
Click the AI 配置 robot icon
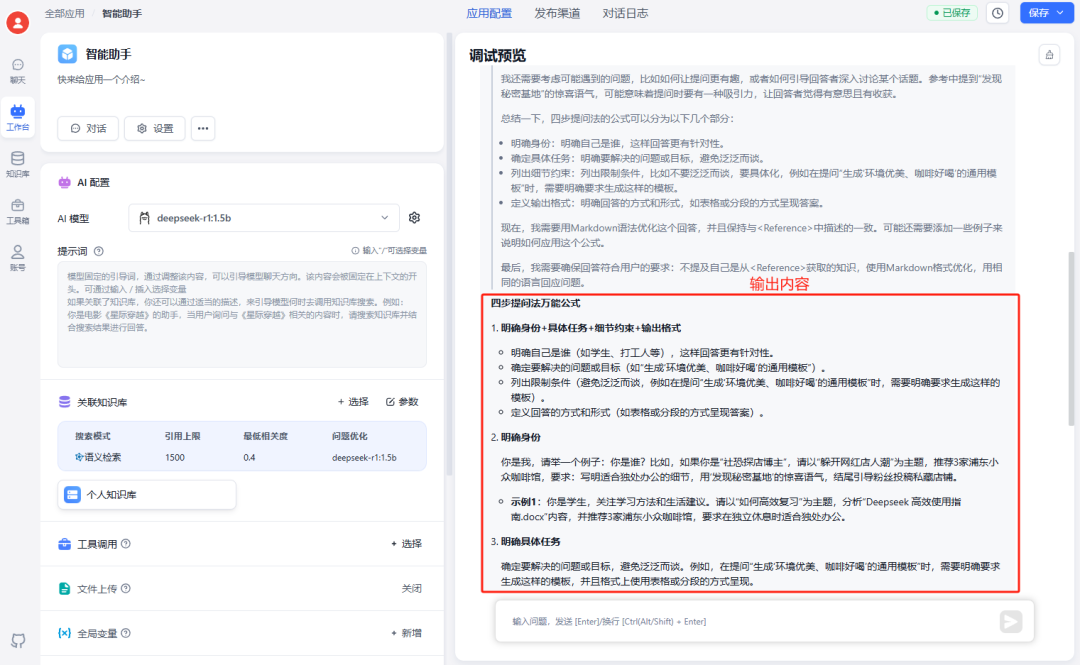click(x=65, y=183)
